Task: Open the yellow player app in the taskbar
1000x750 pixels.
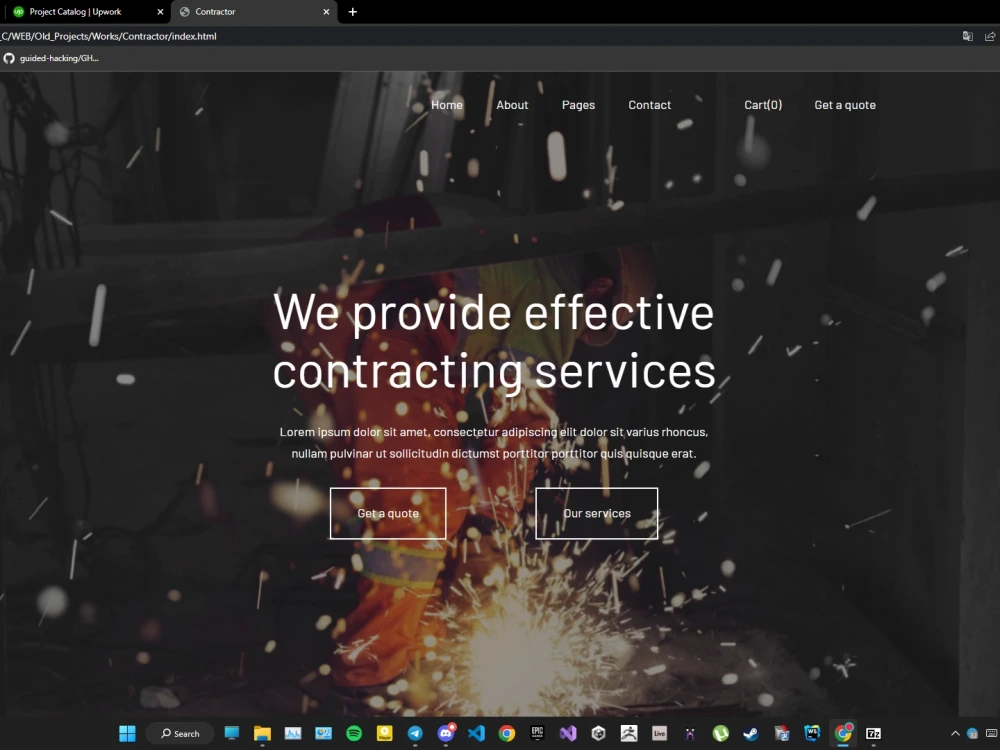Action: [385, 733]
